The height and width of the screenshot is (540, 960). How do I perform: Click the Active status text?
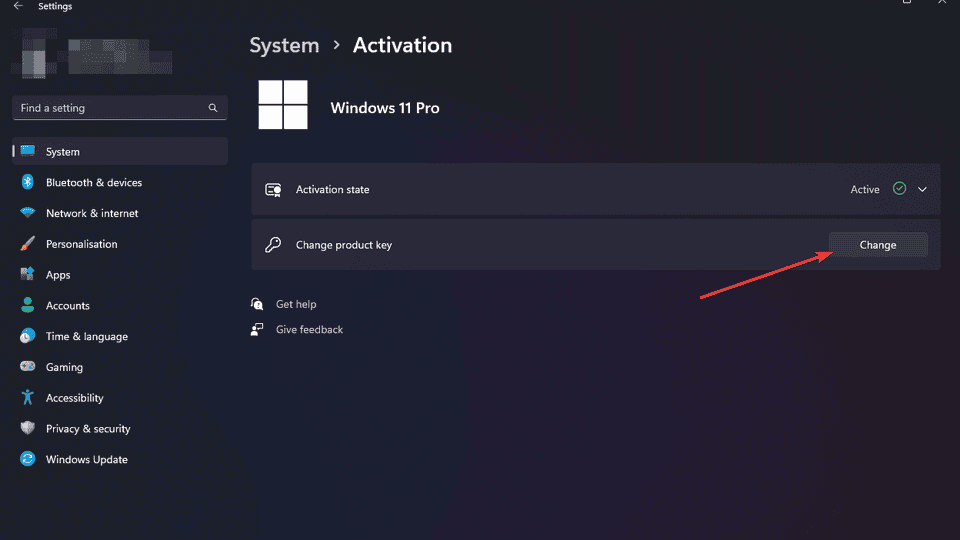click(x=864, y=189)
